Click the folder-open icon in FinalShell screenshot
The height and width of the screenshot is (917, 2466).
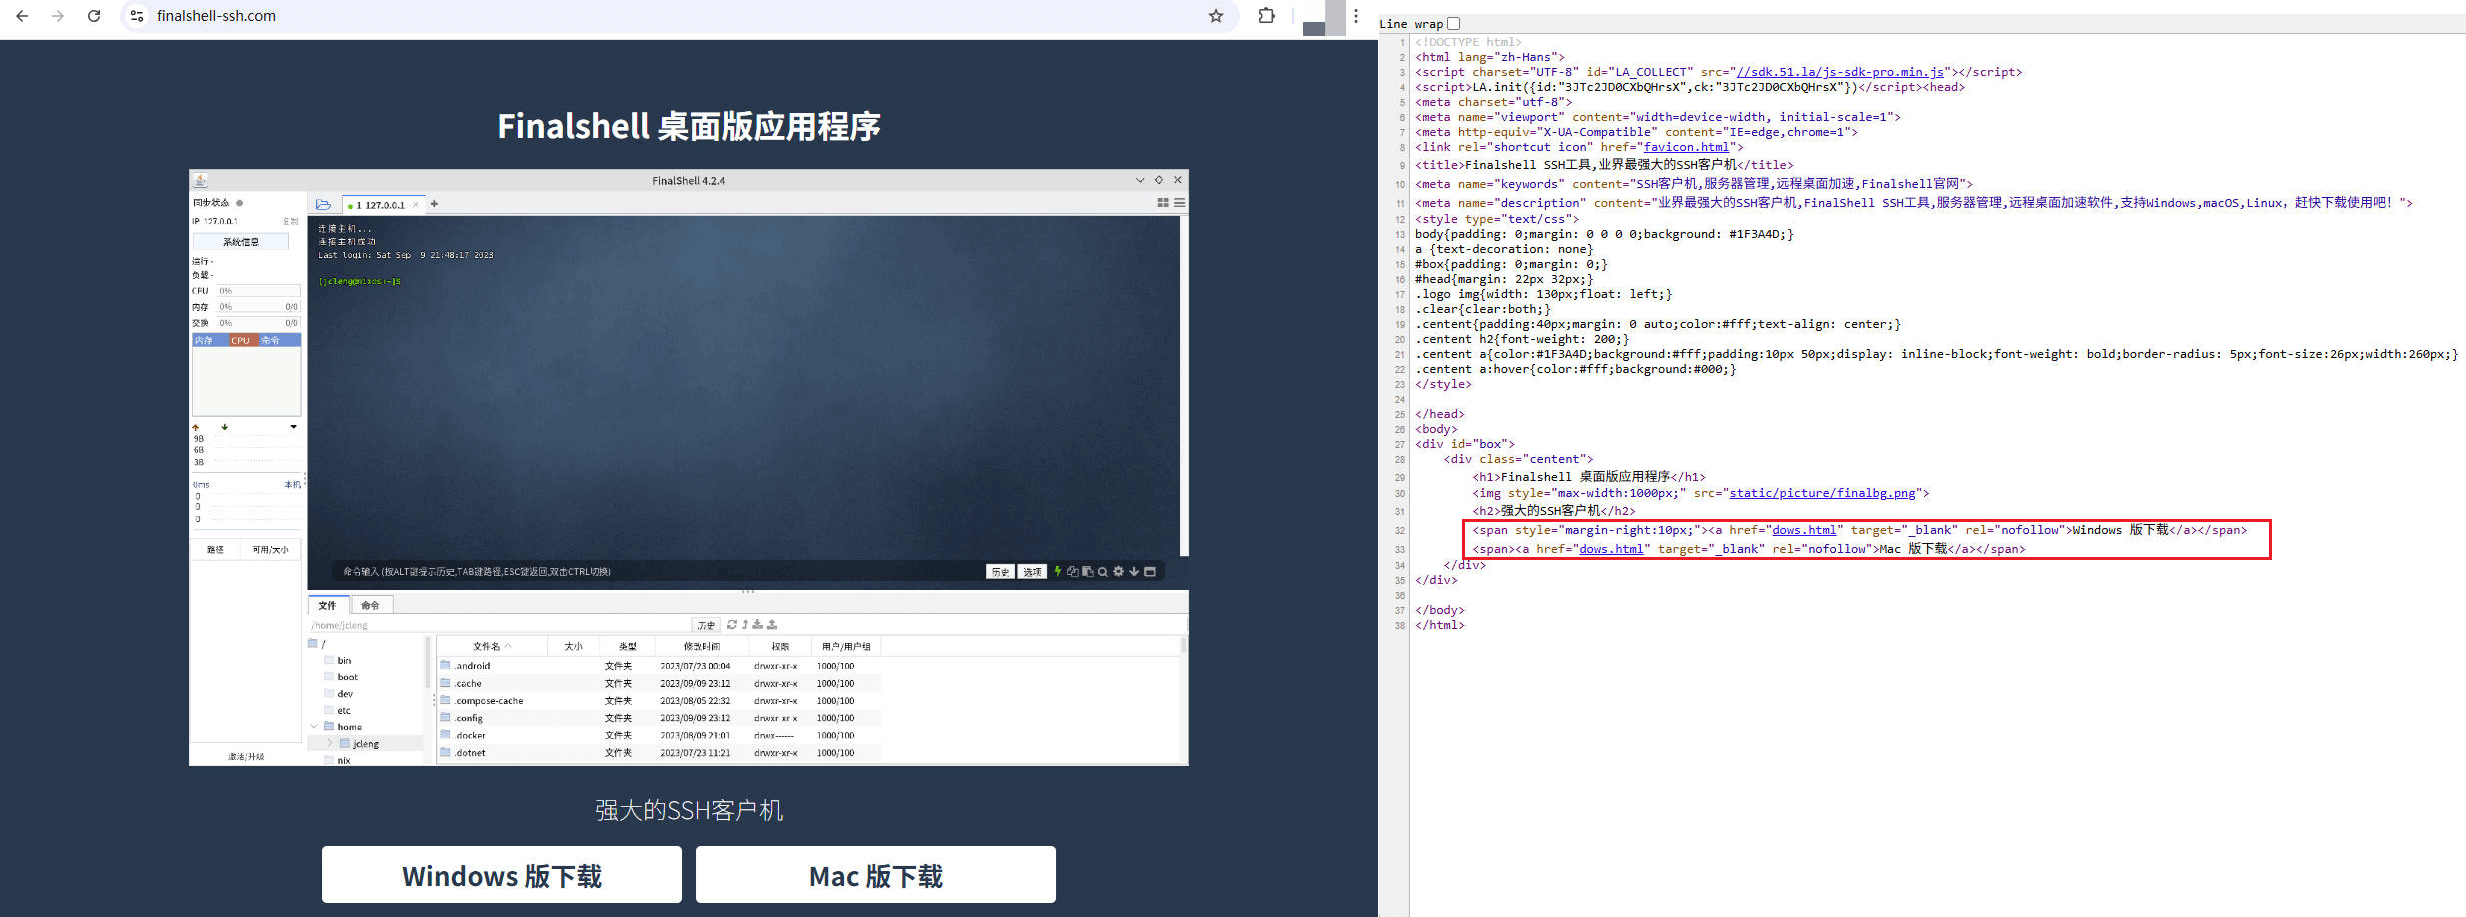323,204
